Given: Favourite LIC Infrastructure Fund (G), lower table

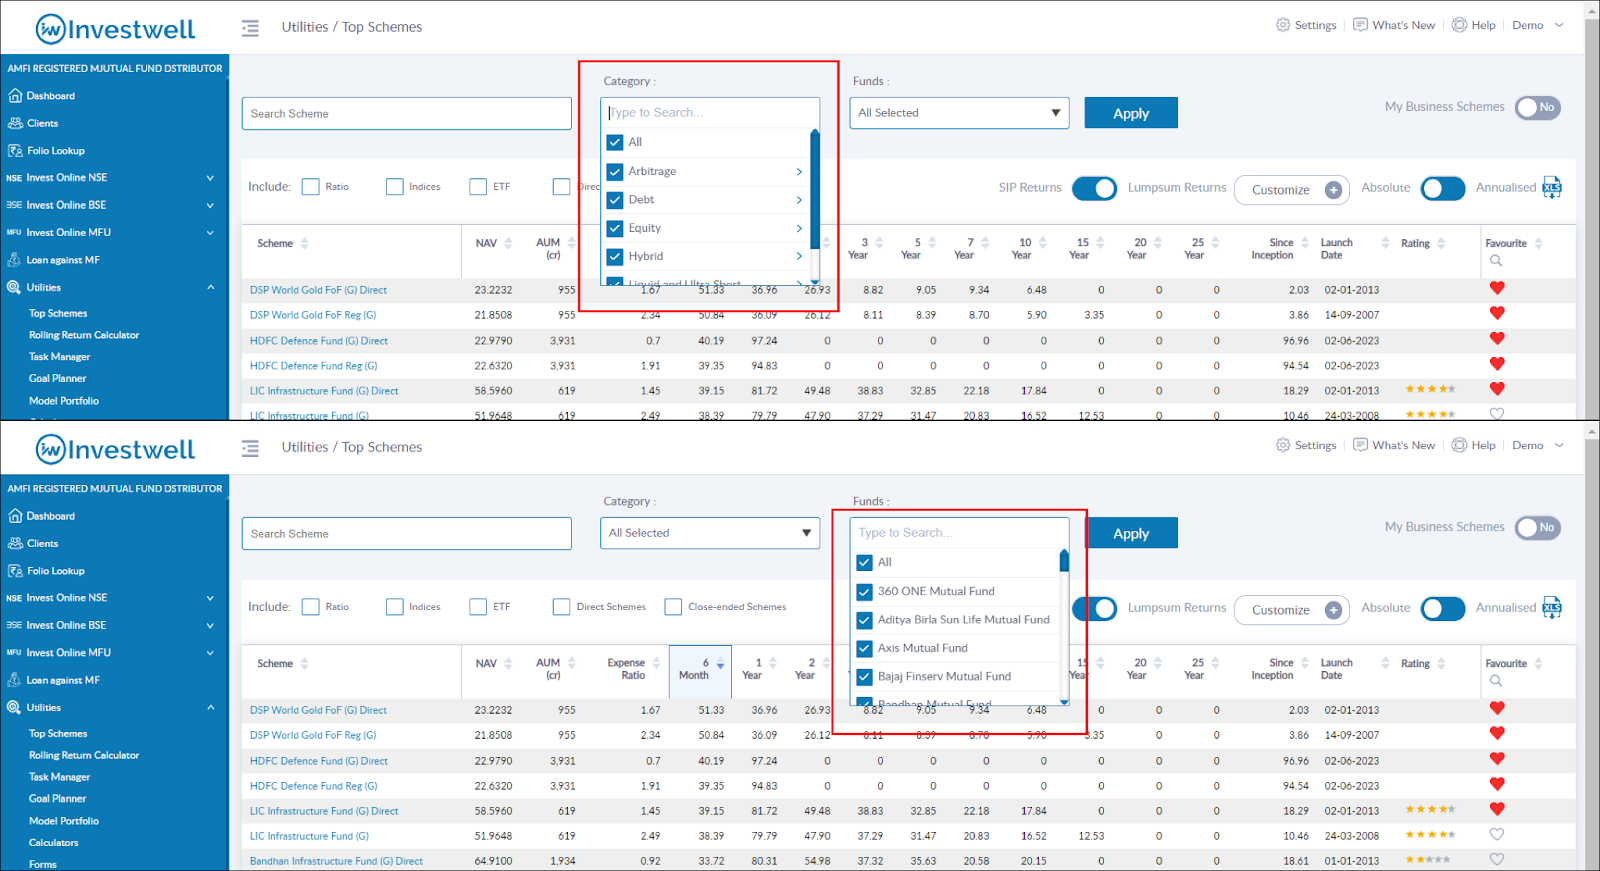Looking at the screenshot, I should 1497,834.
